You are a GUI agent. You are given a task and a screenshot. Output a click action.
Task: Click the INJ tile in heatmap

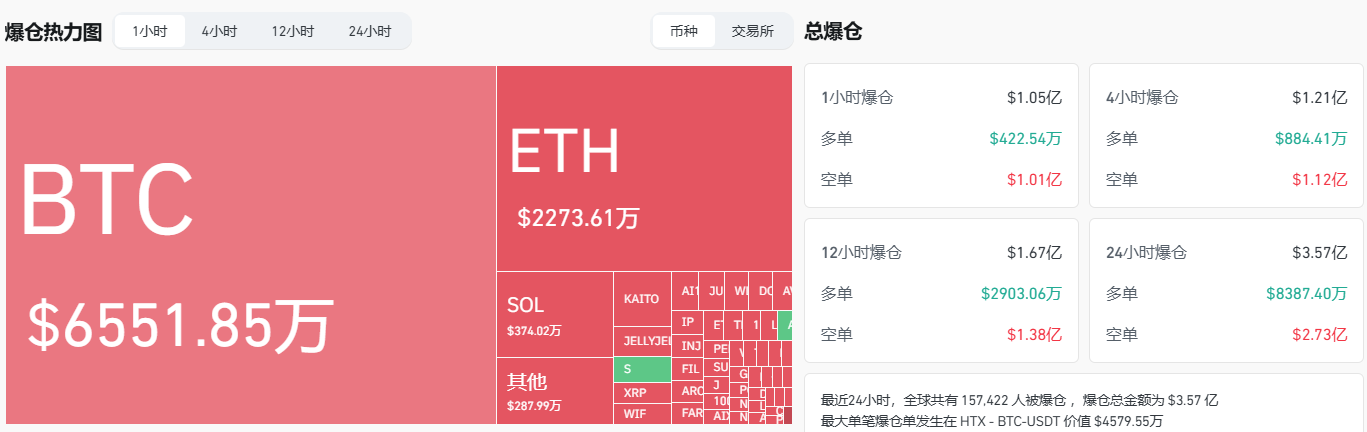click(690, 345)
